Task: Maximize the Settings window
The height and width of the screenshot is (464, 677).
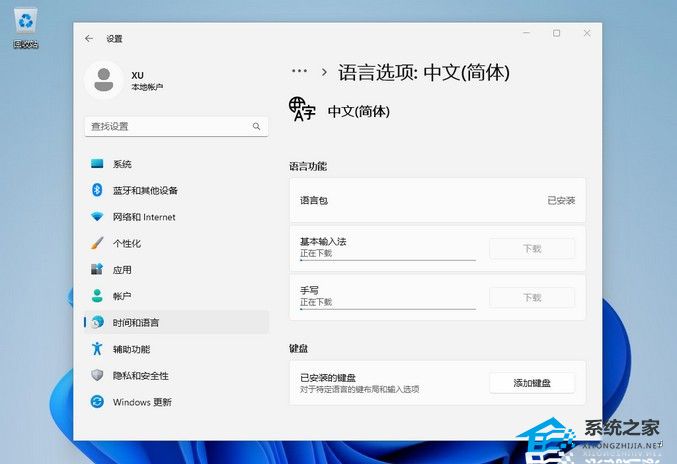Action: point(557,33)
